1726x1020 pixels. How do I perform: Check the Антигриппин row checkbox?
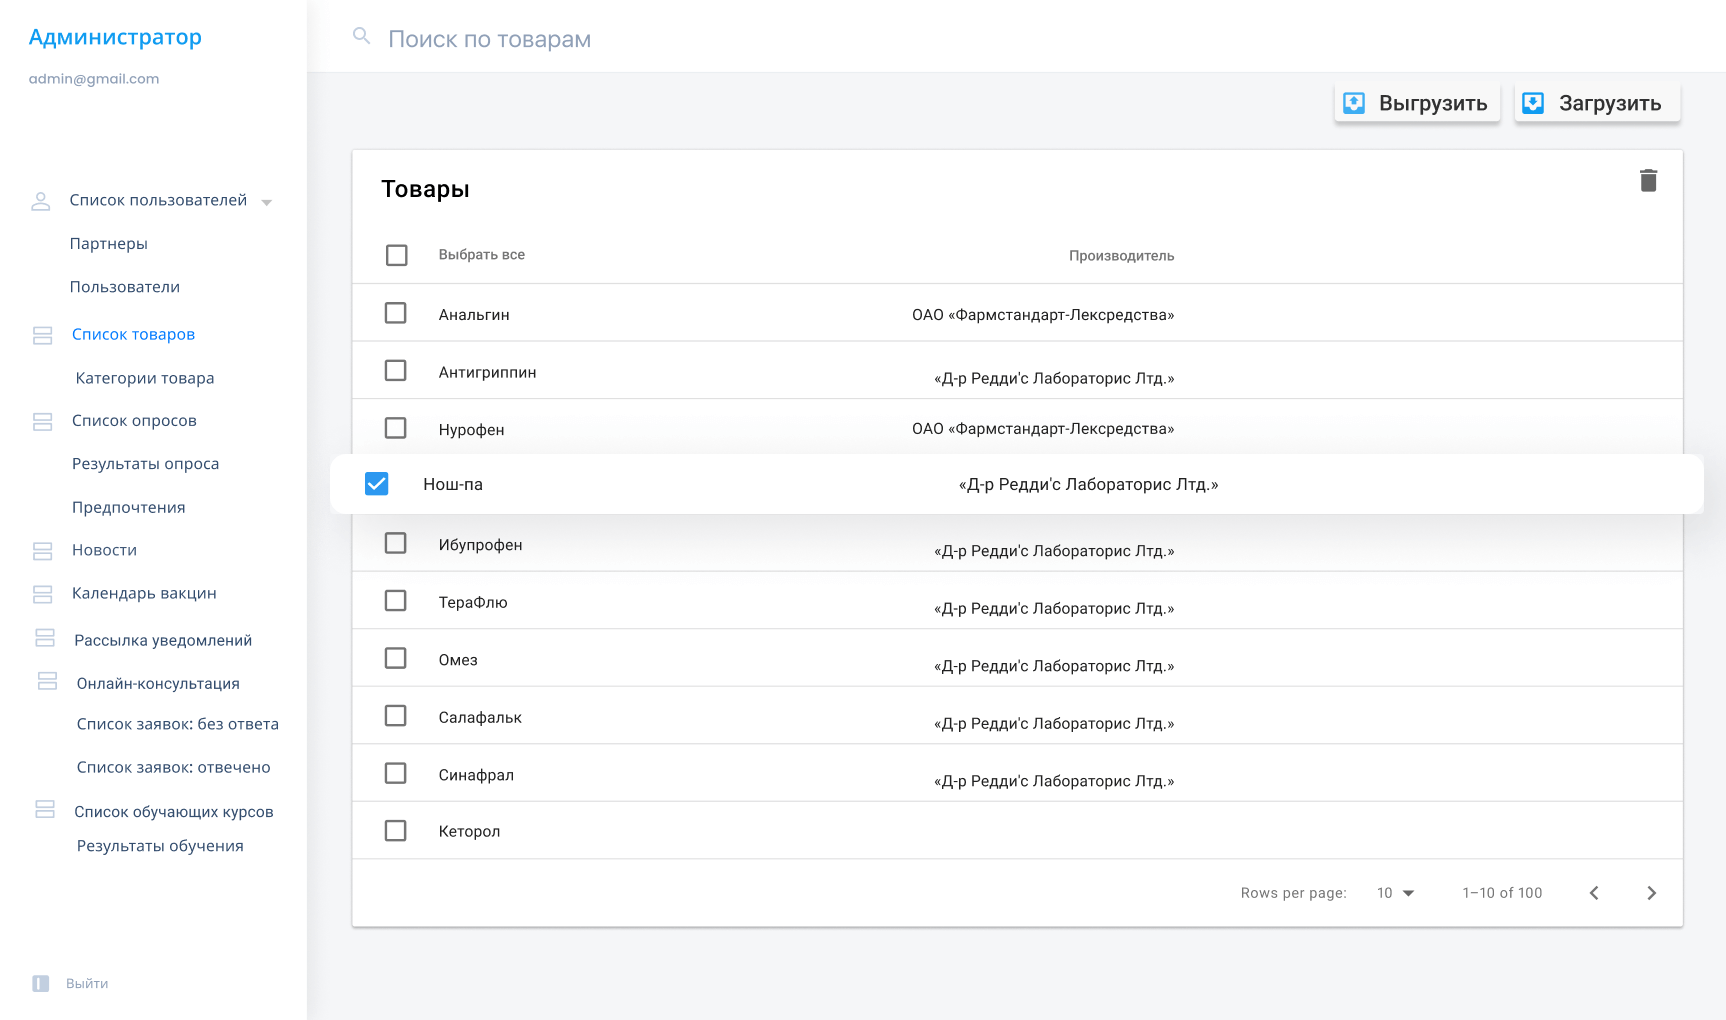[x=396, y=371]
